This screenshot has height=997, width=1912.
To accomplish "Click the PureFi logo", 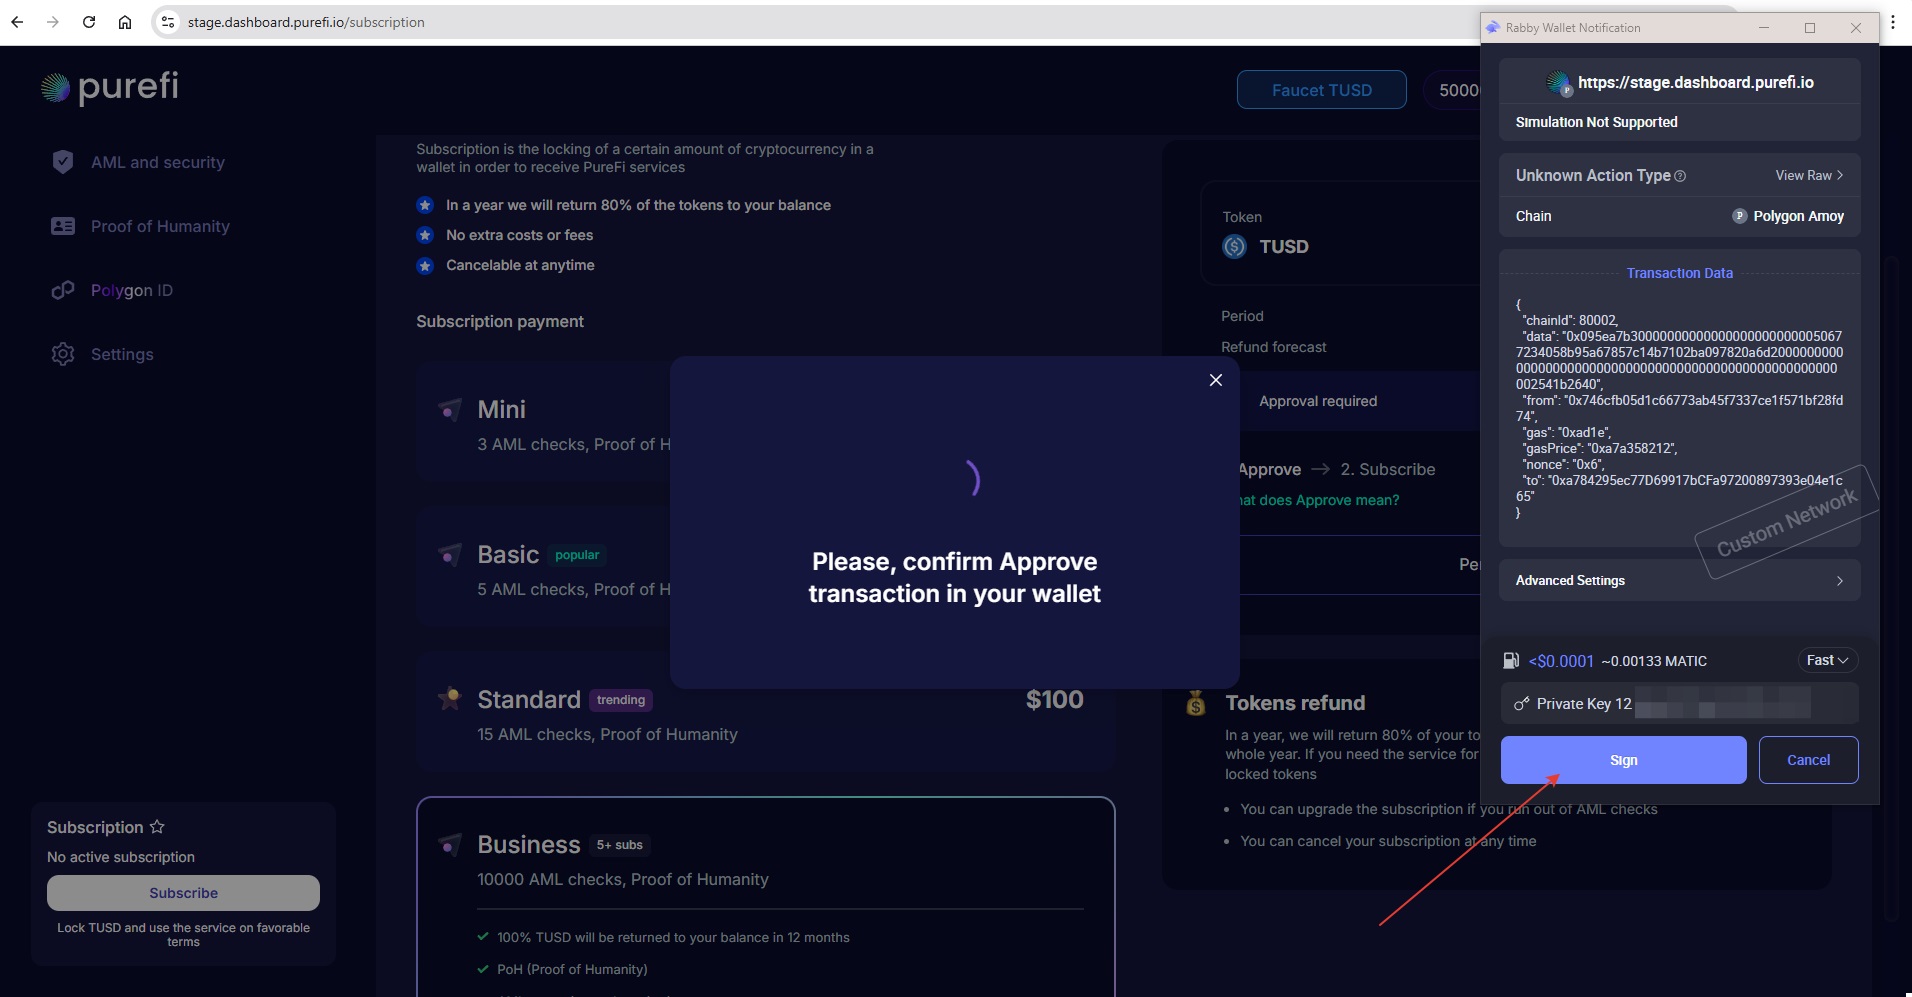I will (110, 88).
